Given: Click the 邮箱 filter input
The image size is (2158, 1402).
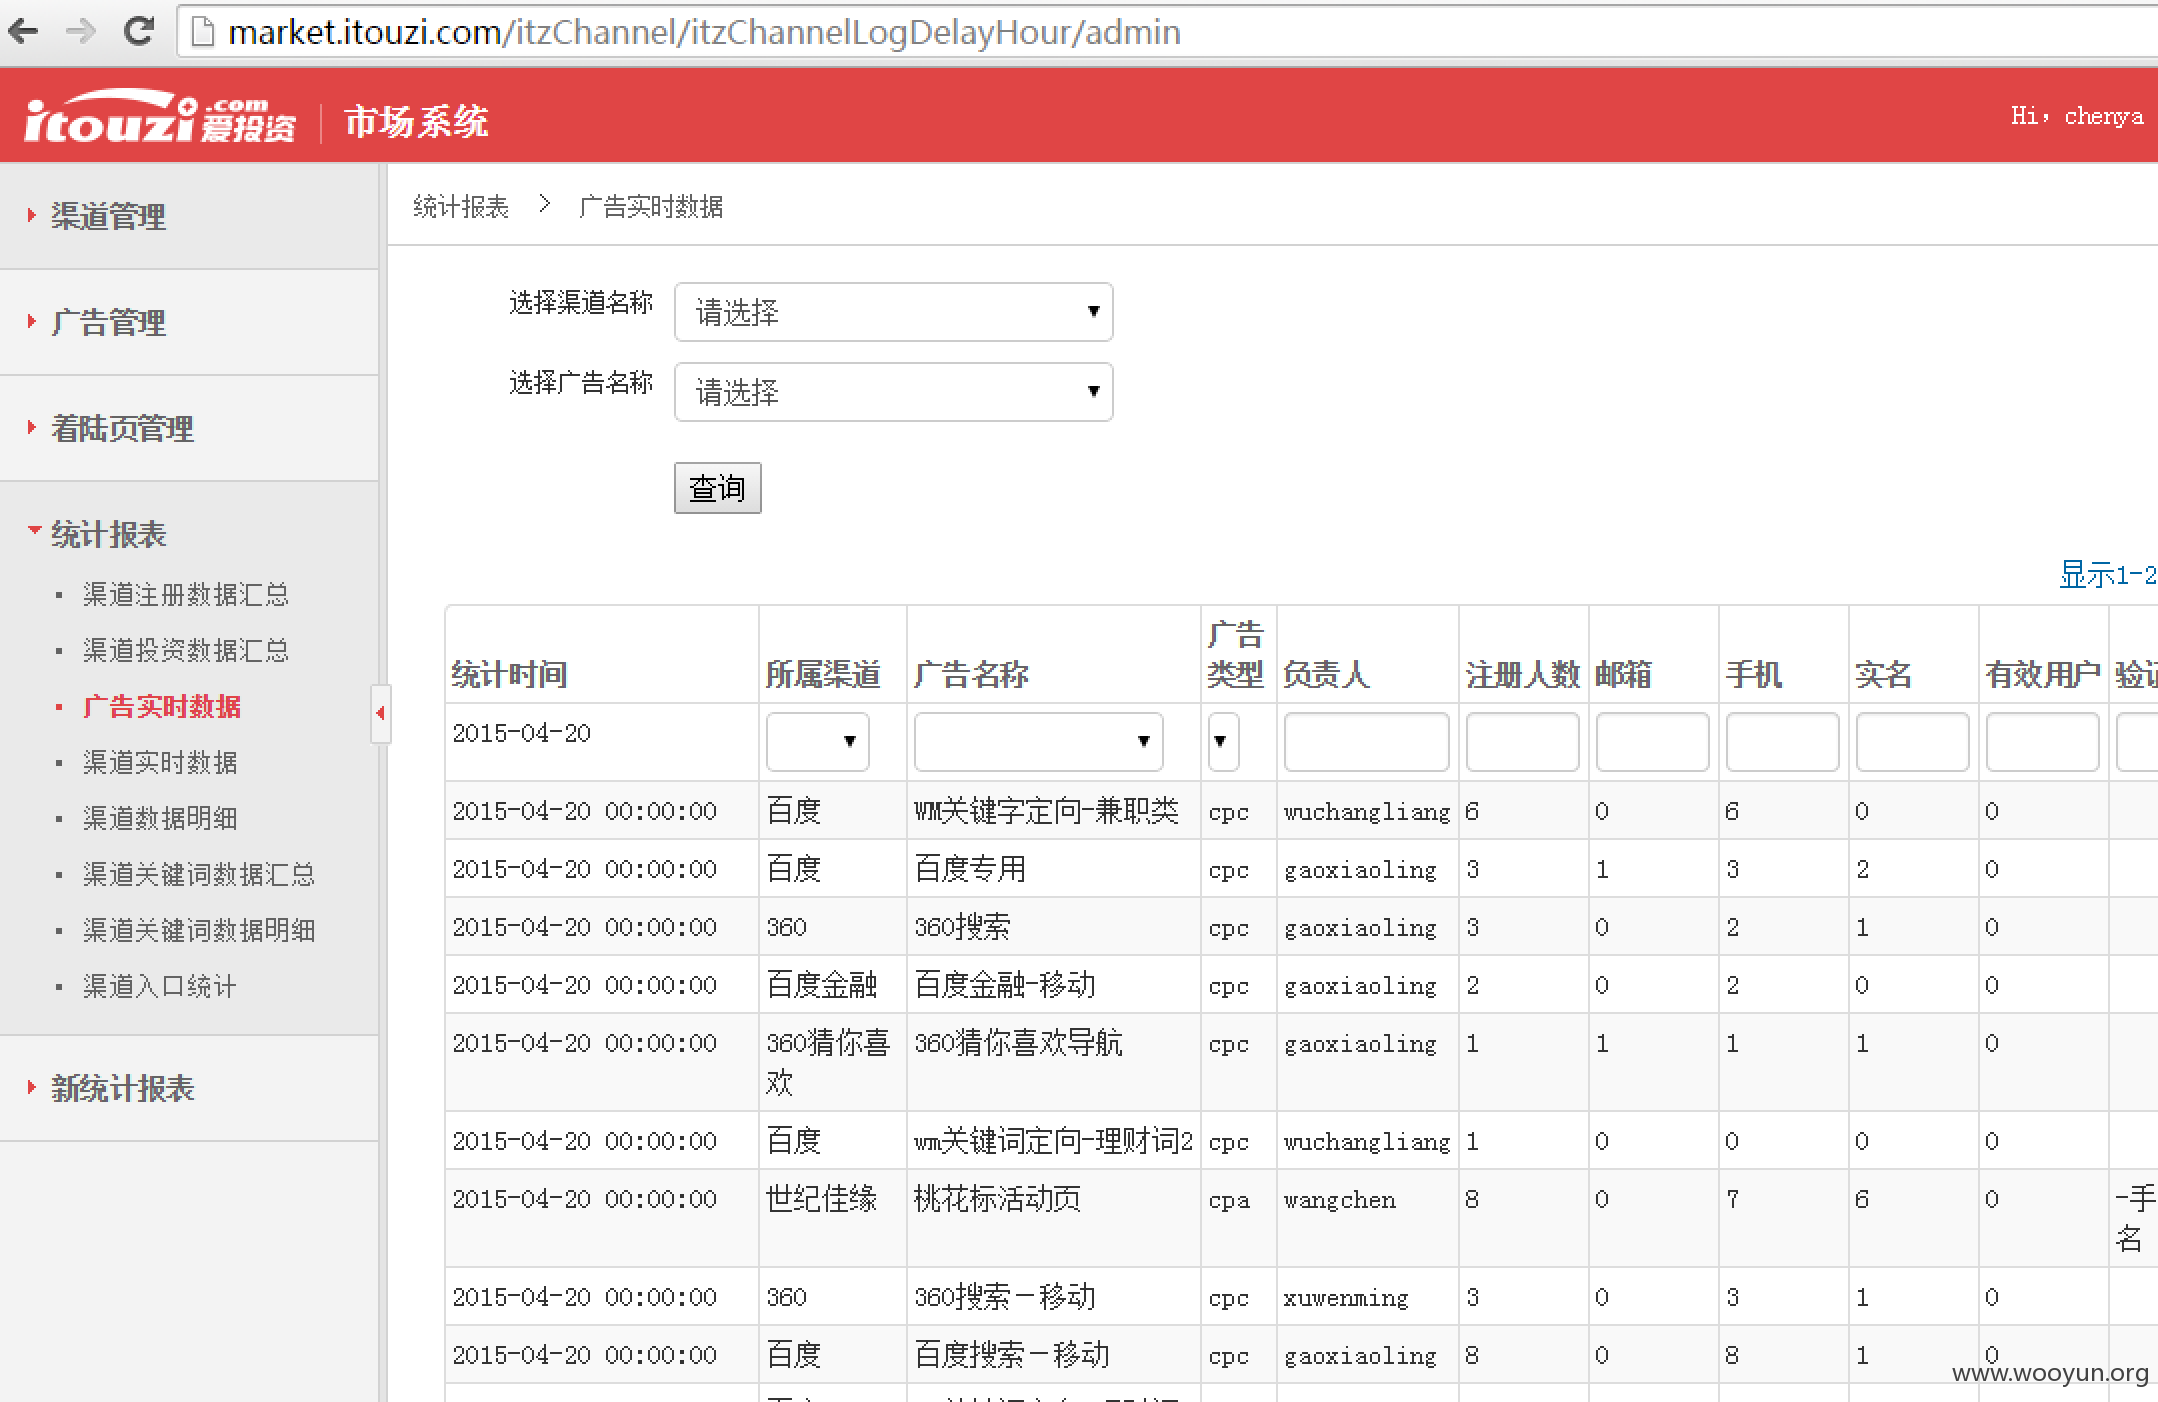Looking at the screenshot, I should point(1652,741).
